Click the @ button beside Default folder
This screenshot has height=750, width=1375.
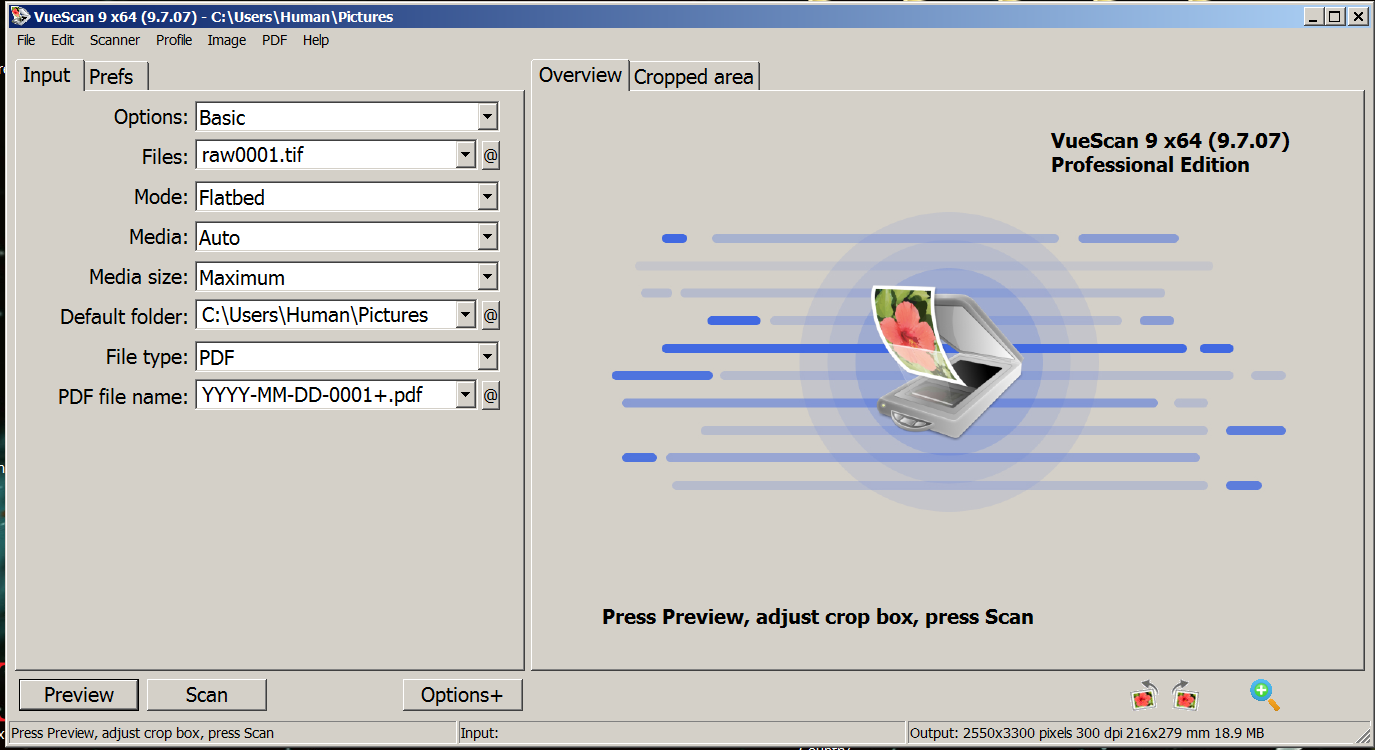point(490,316)
